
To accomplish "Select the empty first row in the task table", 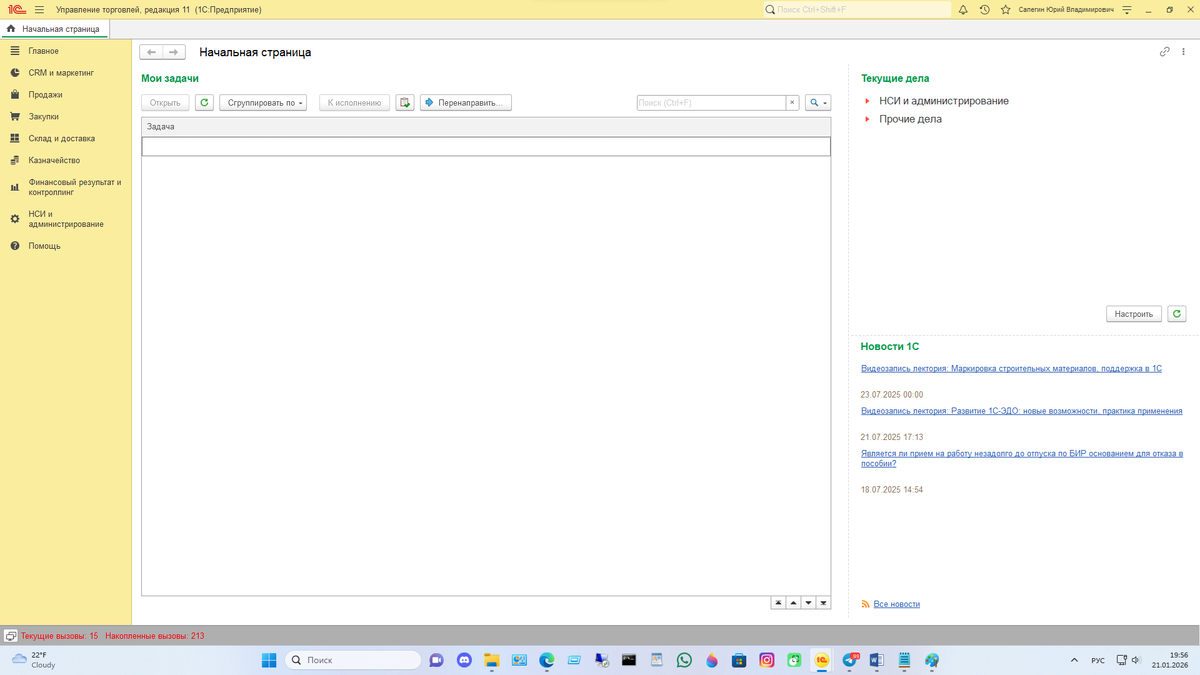I will point(486,147).
